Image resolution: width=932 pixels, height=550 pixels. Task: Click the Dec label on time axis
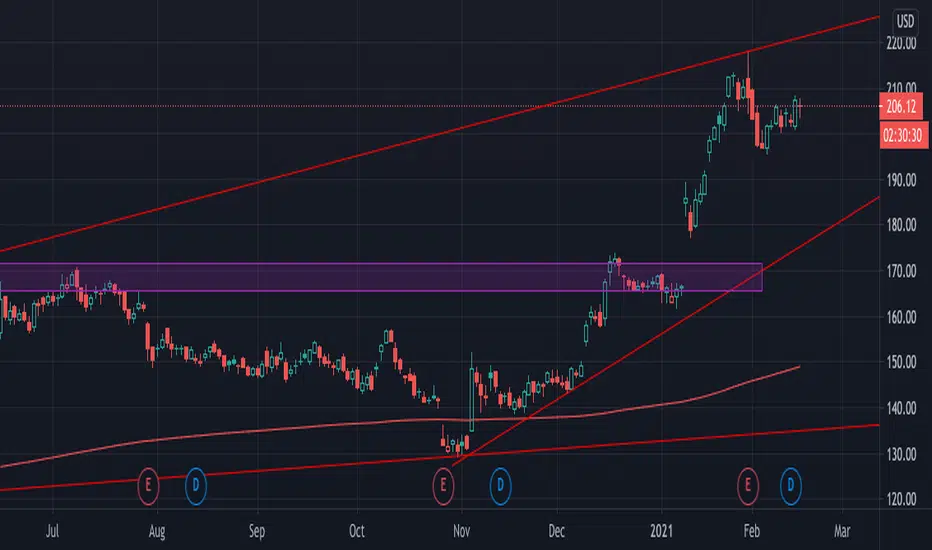pos(556,531)
